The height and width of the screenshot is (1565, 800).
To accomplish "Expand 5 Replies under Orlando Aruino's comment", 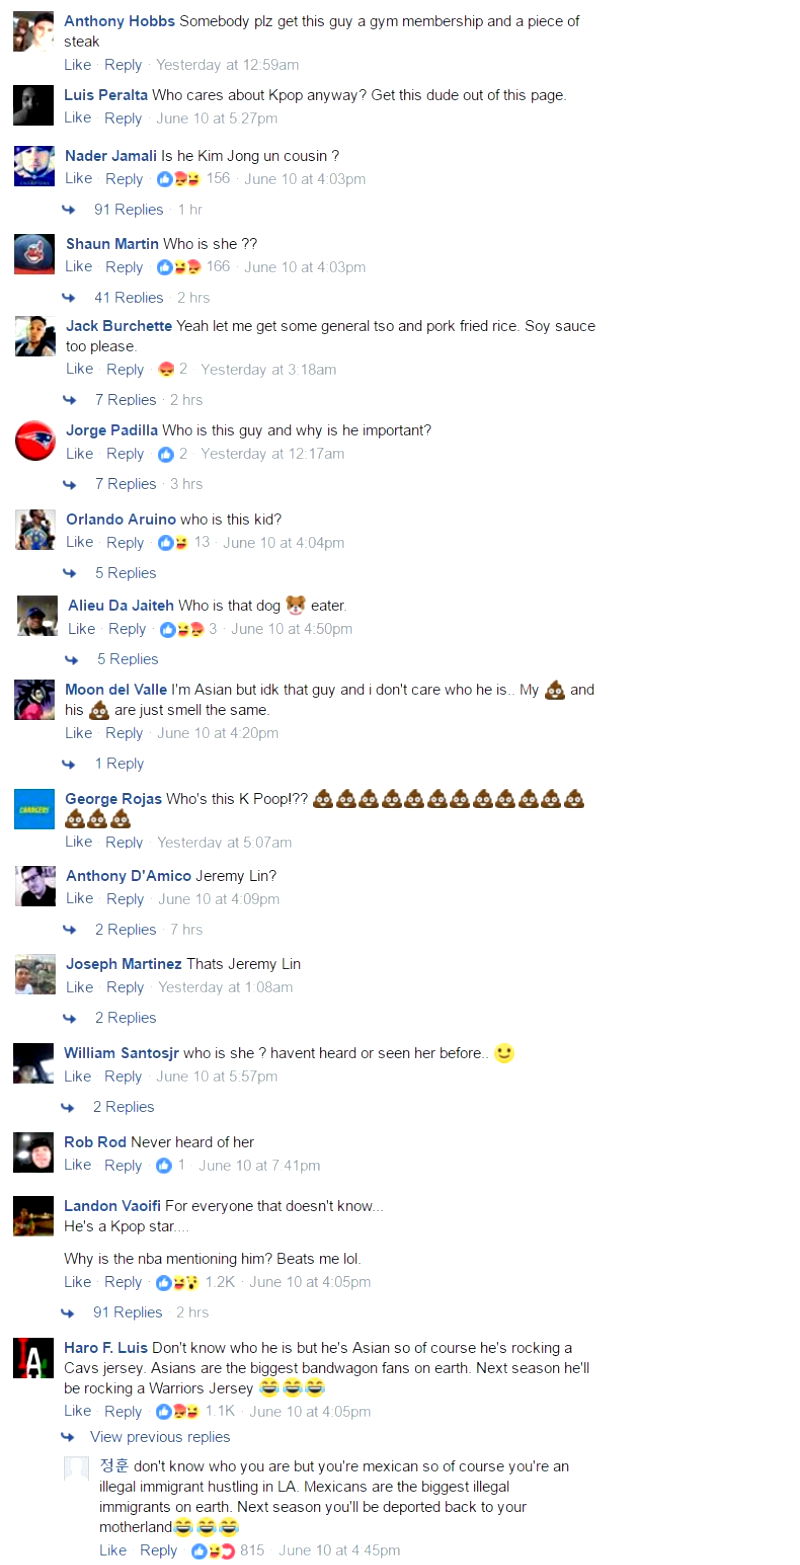I will tap(125, 573).
